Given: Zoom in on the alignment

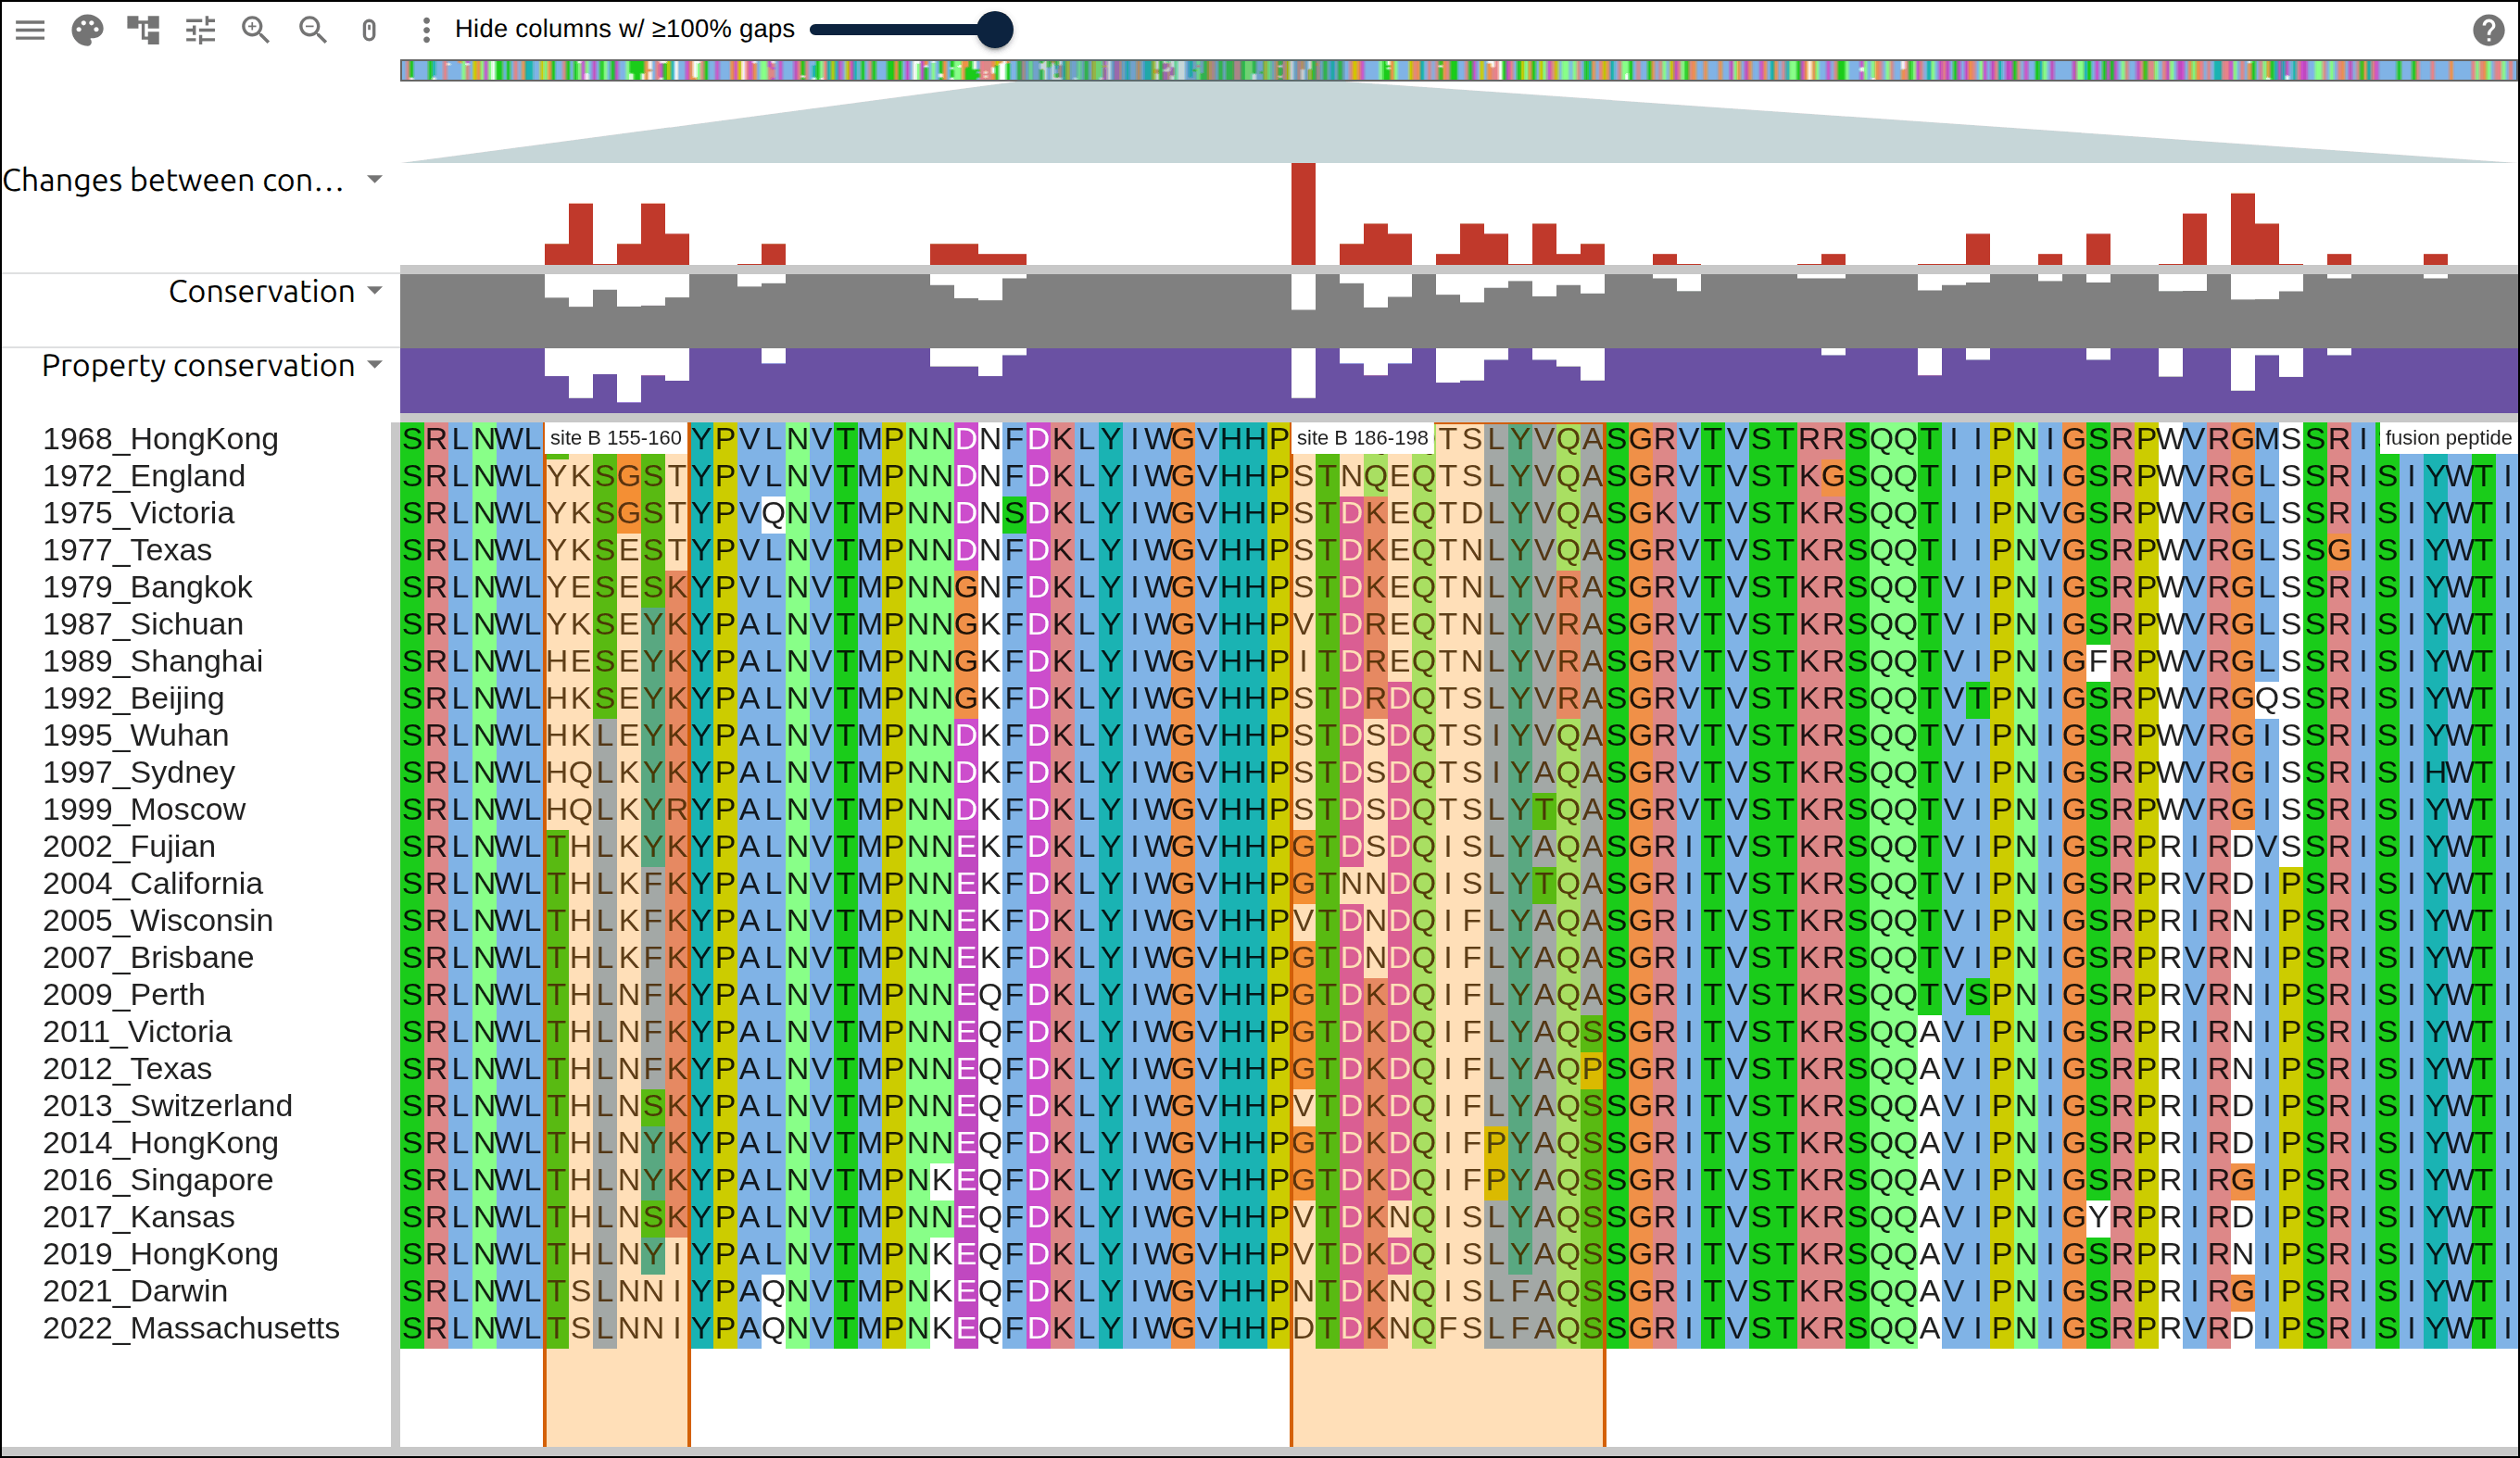Looking at the screenshot, I should pos(256,30).
